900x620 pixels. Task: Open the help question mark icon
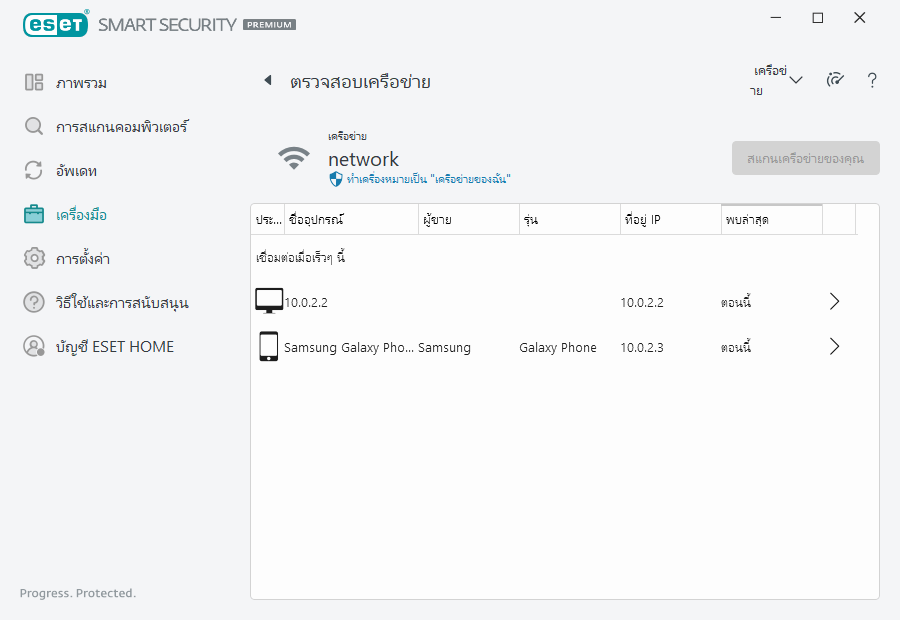coord(872,81)
